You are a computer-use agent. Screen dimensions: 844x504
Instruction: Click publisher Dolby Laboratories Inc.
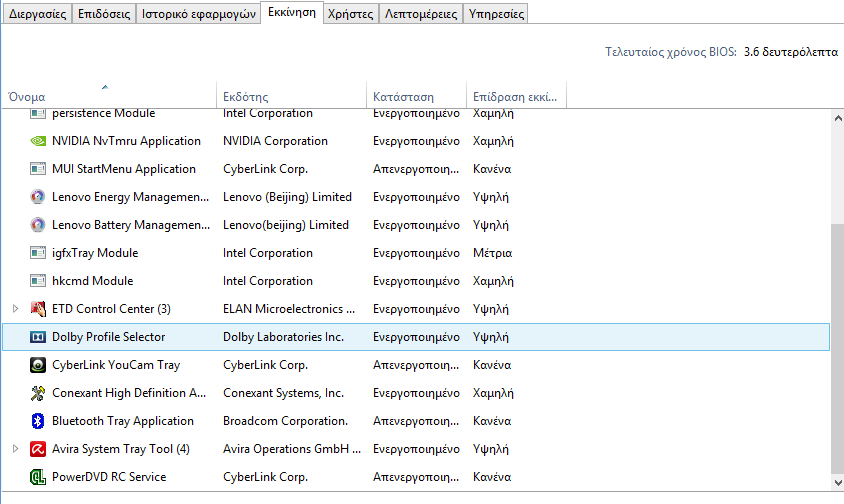click(283, 337)
